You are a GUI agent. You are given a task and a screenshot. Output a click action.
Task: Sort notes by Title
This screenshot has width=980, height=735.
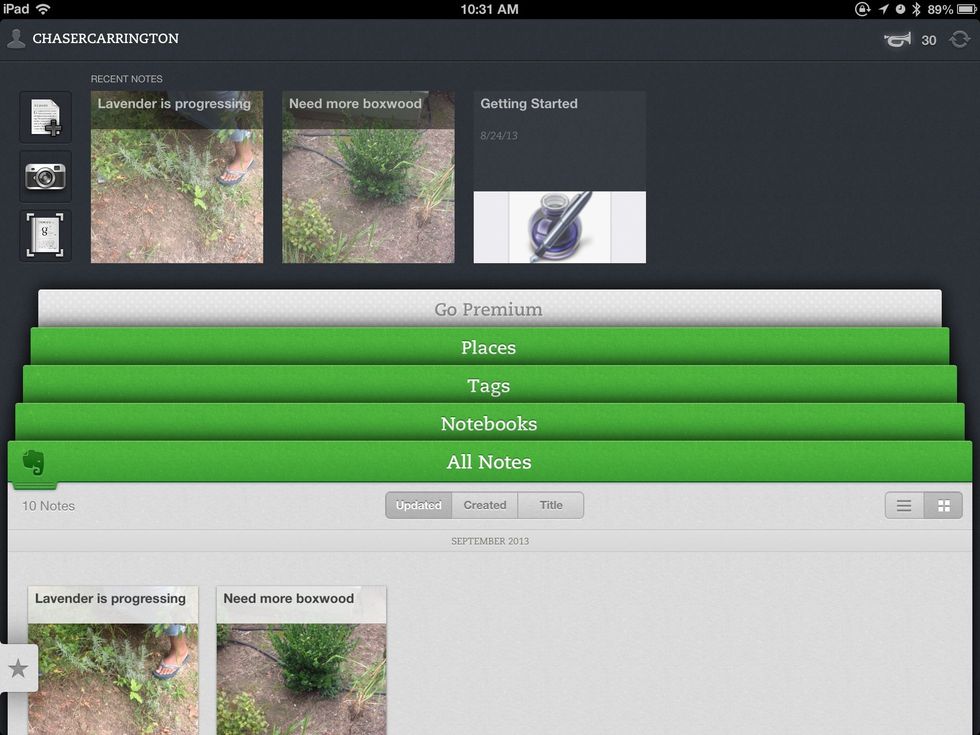550,505
